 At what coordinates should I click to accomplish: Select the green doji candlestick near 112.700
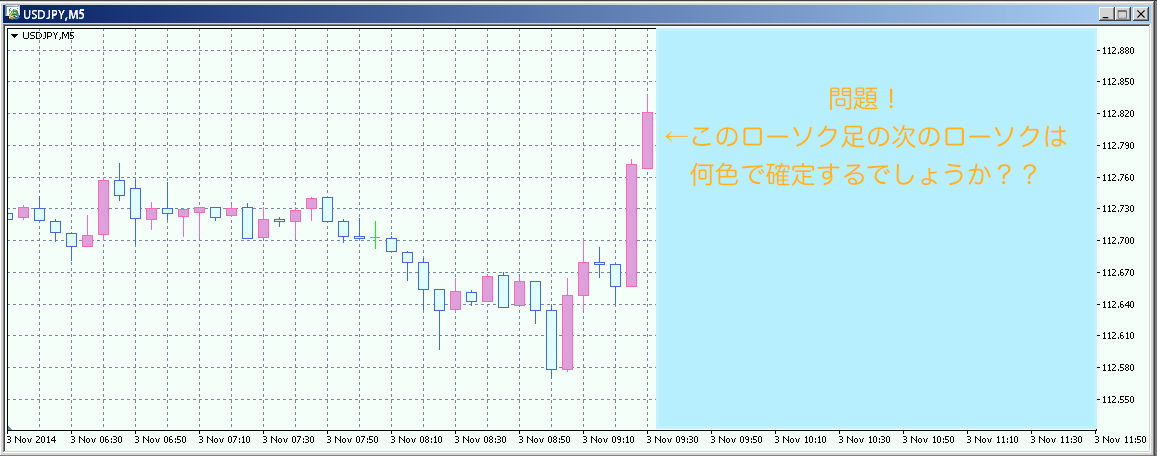coord(376,235)
